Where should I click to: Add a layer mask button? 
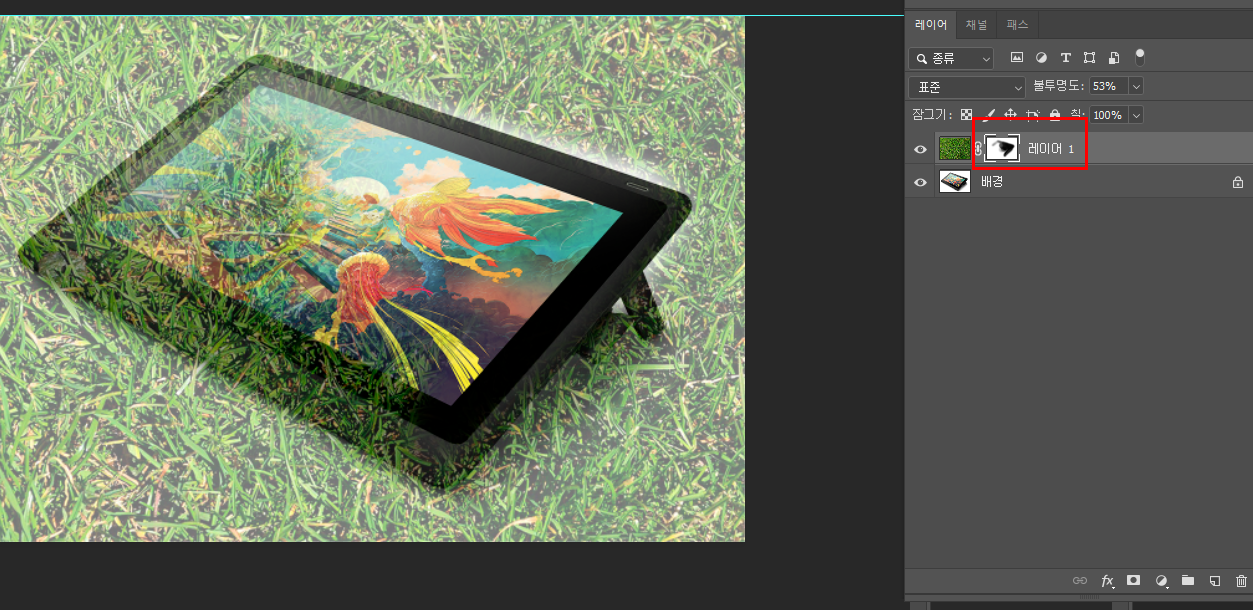[x=1133, y=580]
